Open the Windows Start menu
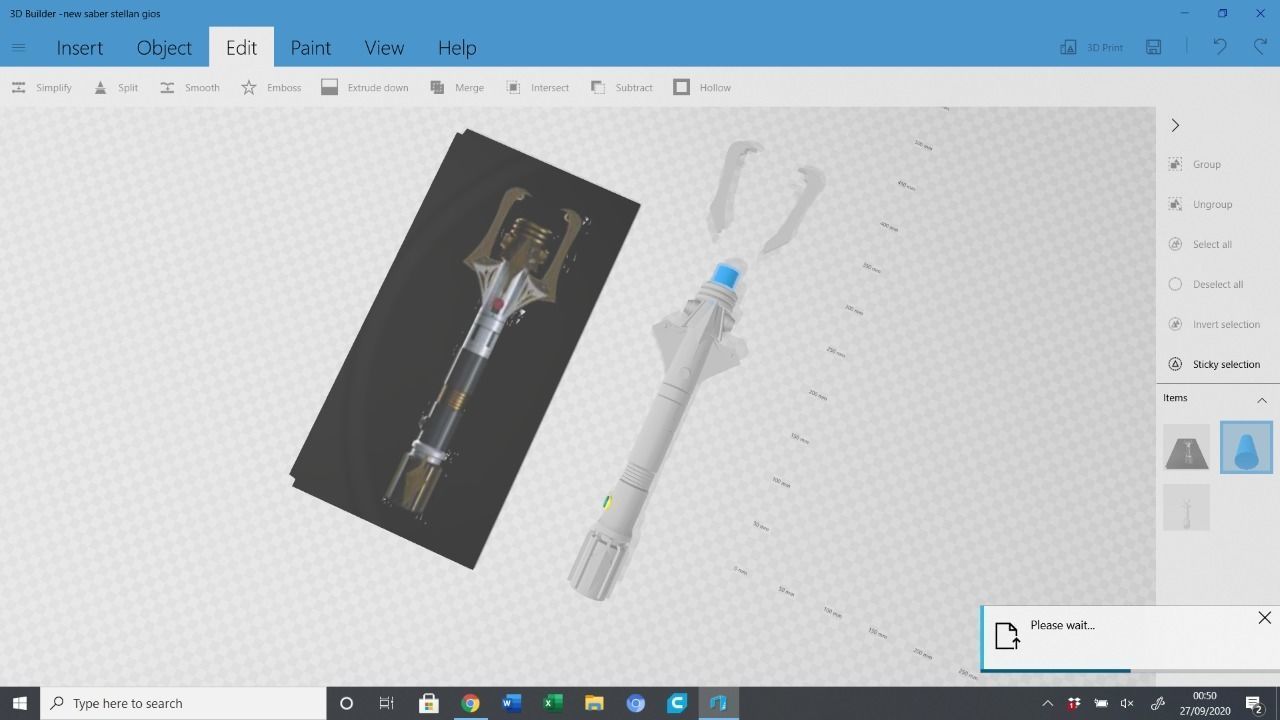Image resolution: width=1280 pixels, height=720 pixels. tap(19, 703)
